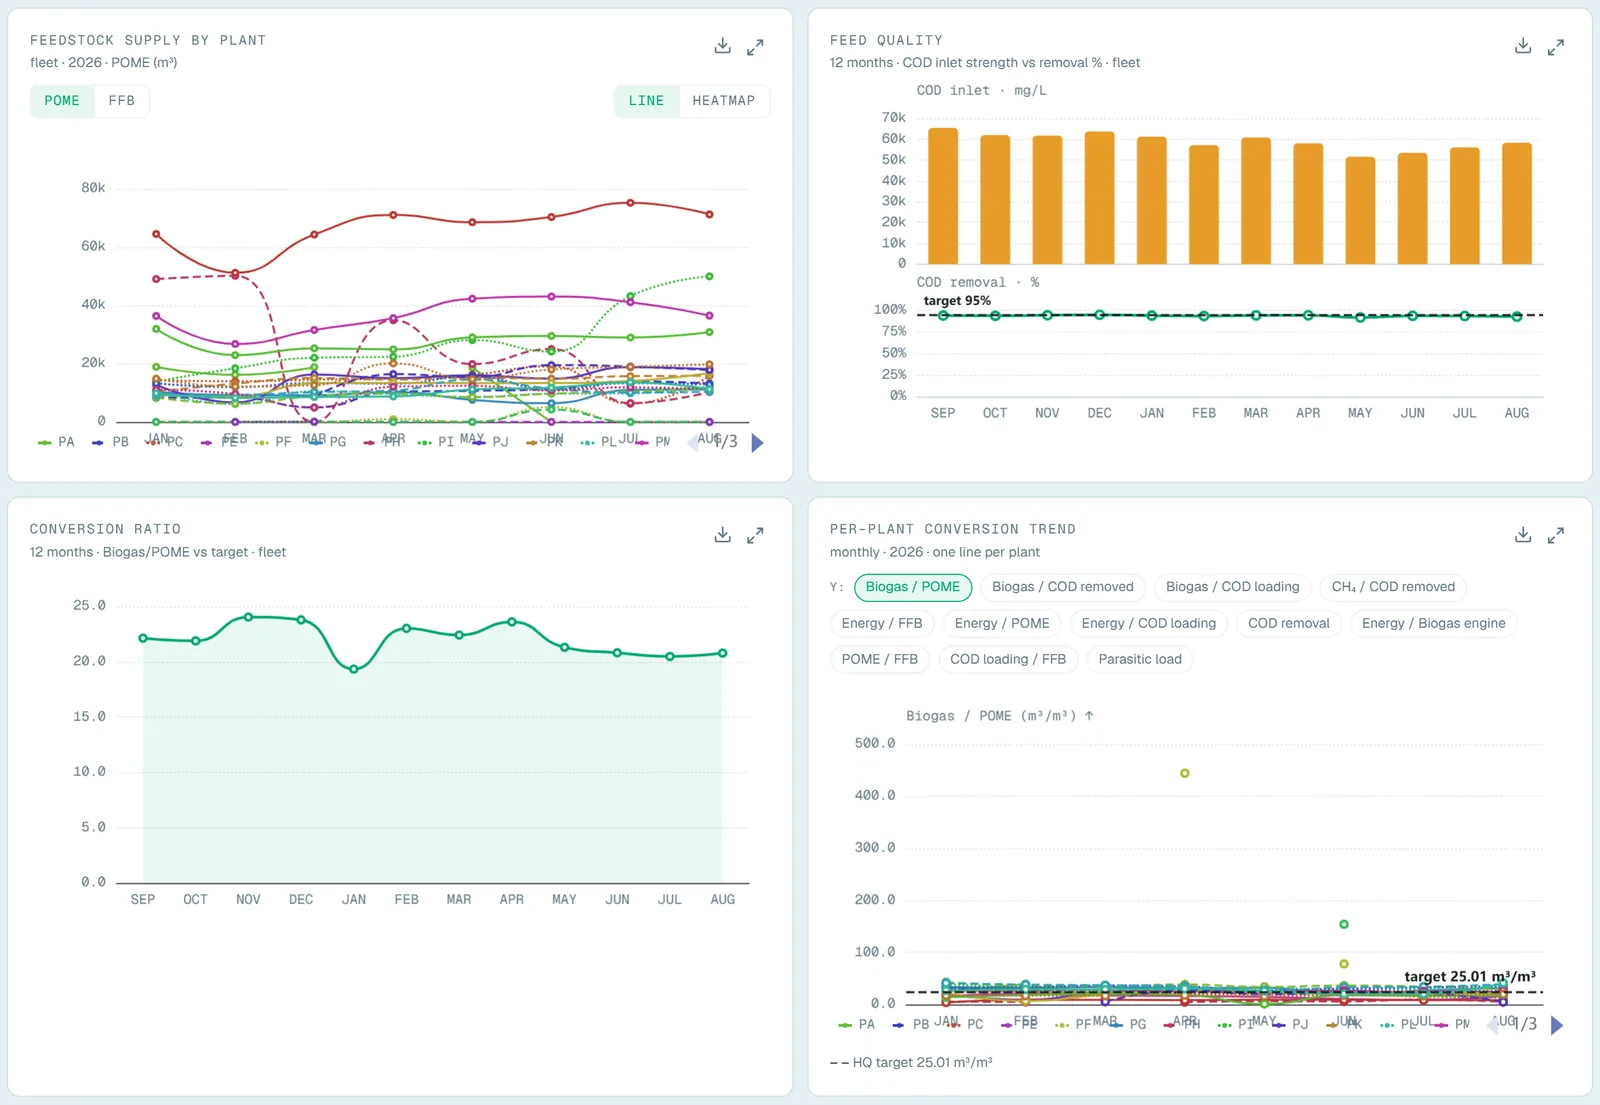
Task: Pick the Energy / FFB metric chip
Action: coord(882,623)
